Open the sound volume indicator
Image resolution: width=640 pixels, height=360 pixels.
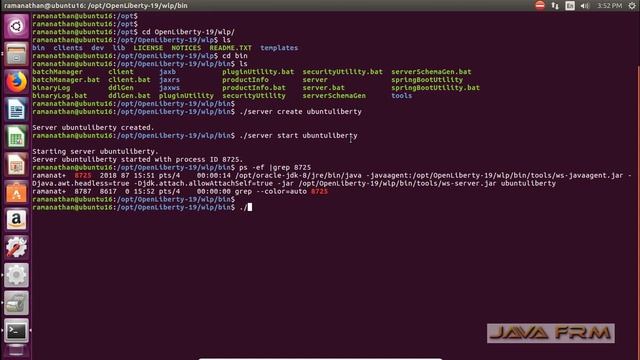[585, 5]
